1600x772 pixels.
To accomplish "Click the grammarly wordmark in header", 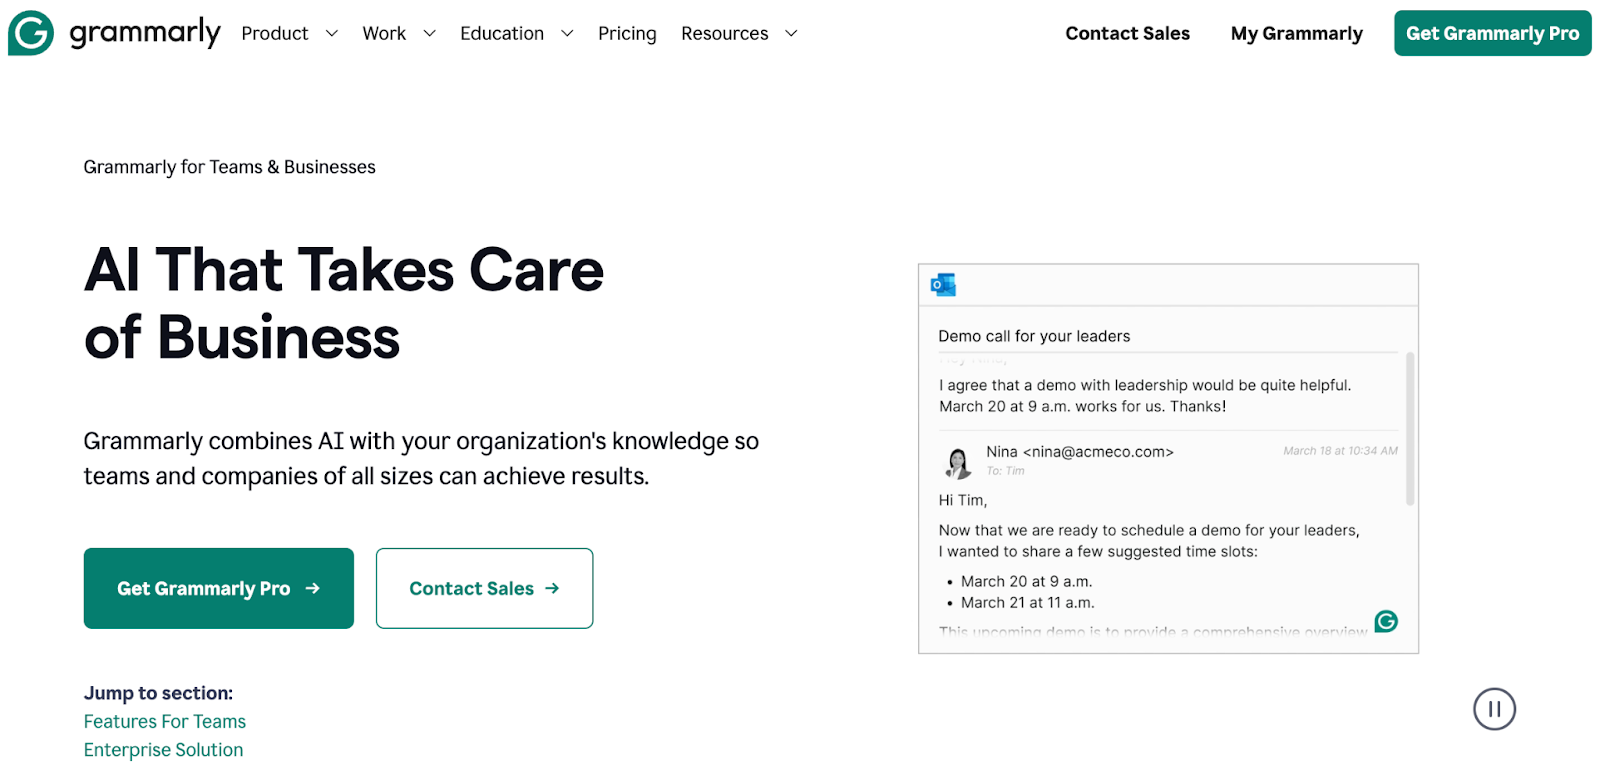I will coord(145,33).
